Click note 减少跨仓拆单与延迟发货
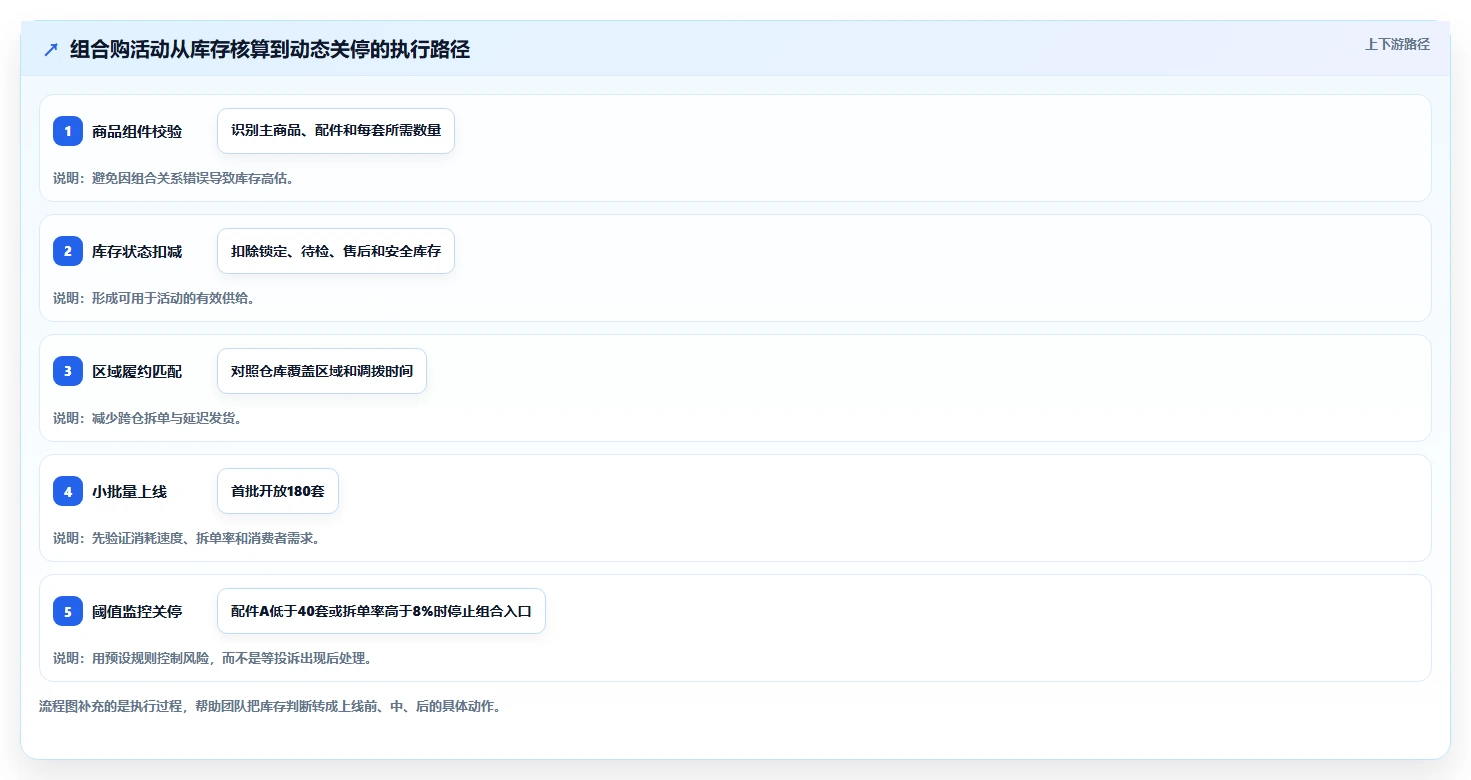Viewport: 1471px width, 780px height. (x=148, y=418)
